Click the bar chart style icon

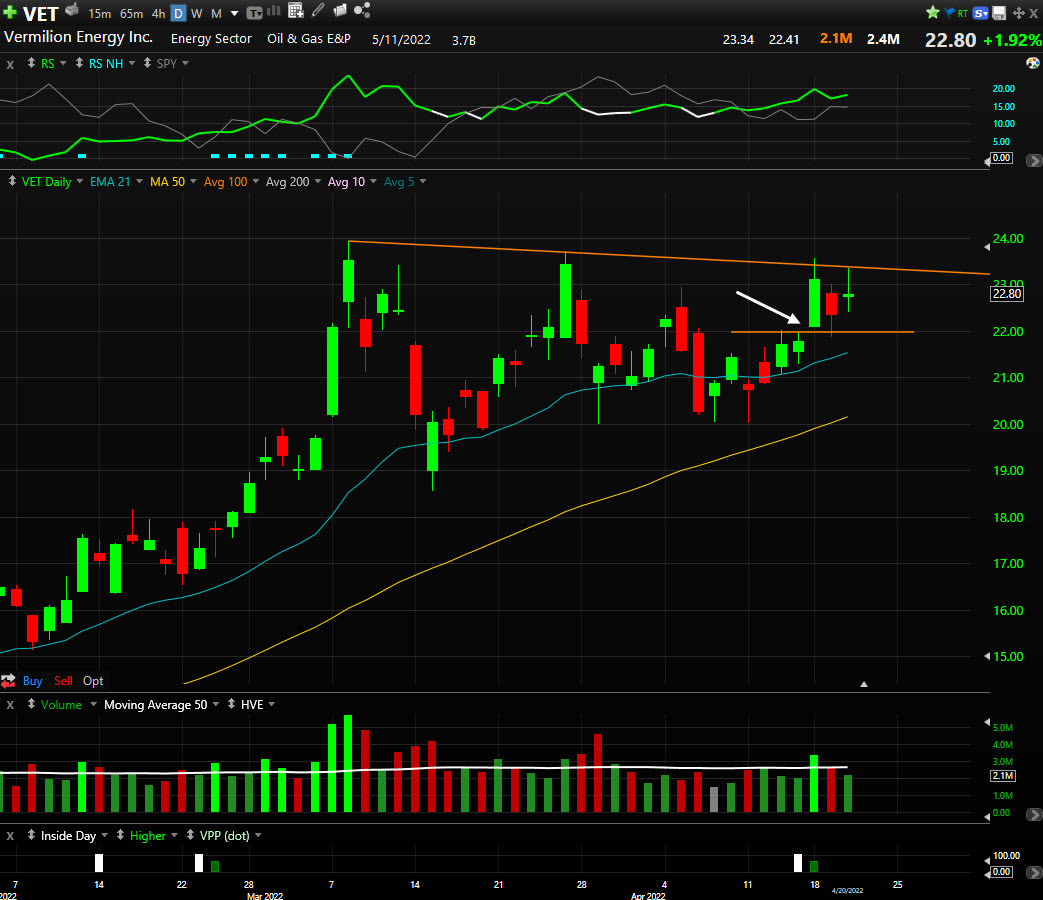(x=273, y=11)
